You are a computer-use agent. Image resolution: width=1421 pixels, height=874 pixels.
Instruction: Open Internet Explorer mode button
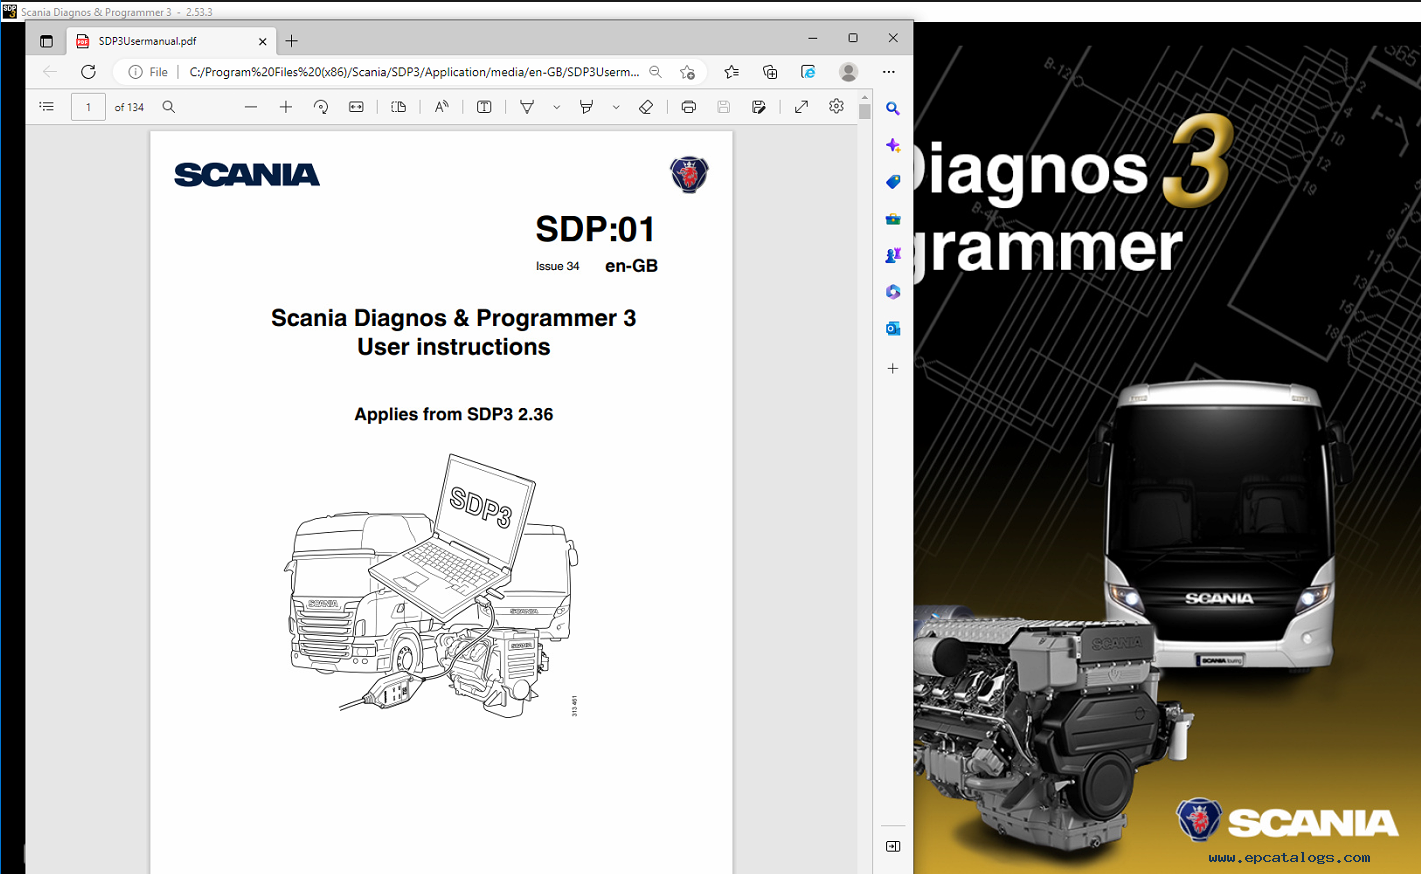pos(808,72)
